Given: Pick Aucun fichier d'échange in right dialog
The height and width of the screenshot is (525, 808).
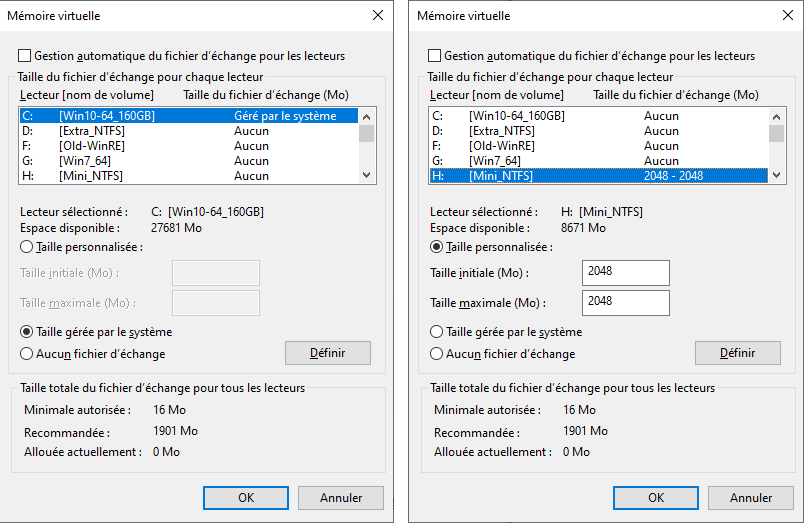Looking at the screenshot, I should (437, 354).
